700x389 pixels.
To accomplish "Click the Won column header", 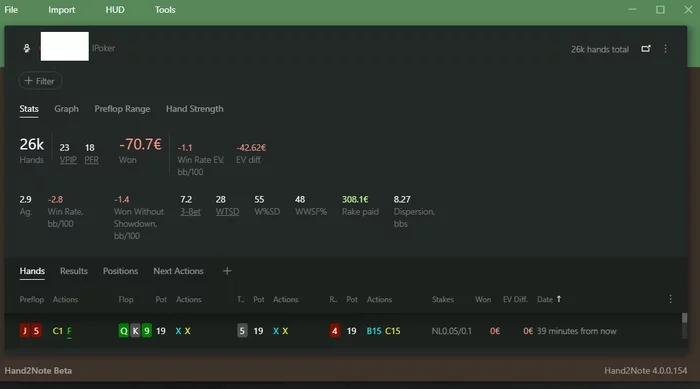I will pos(483,299).
